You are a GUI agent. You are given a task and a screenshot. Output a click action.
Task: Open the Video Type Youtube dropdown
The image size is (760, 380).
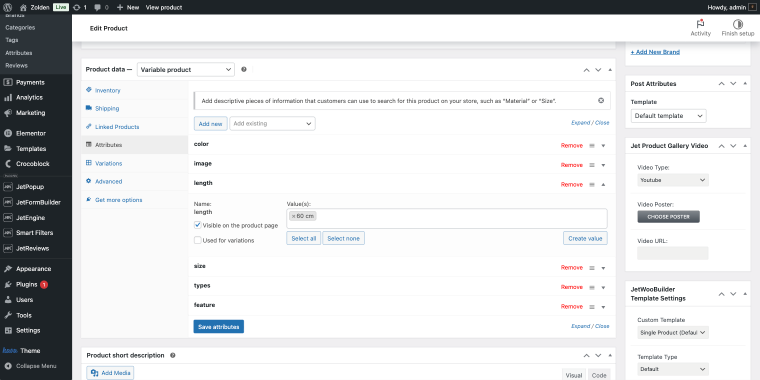pyautogui.click(x=673, y=180)
